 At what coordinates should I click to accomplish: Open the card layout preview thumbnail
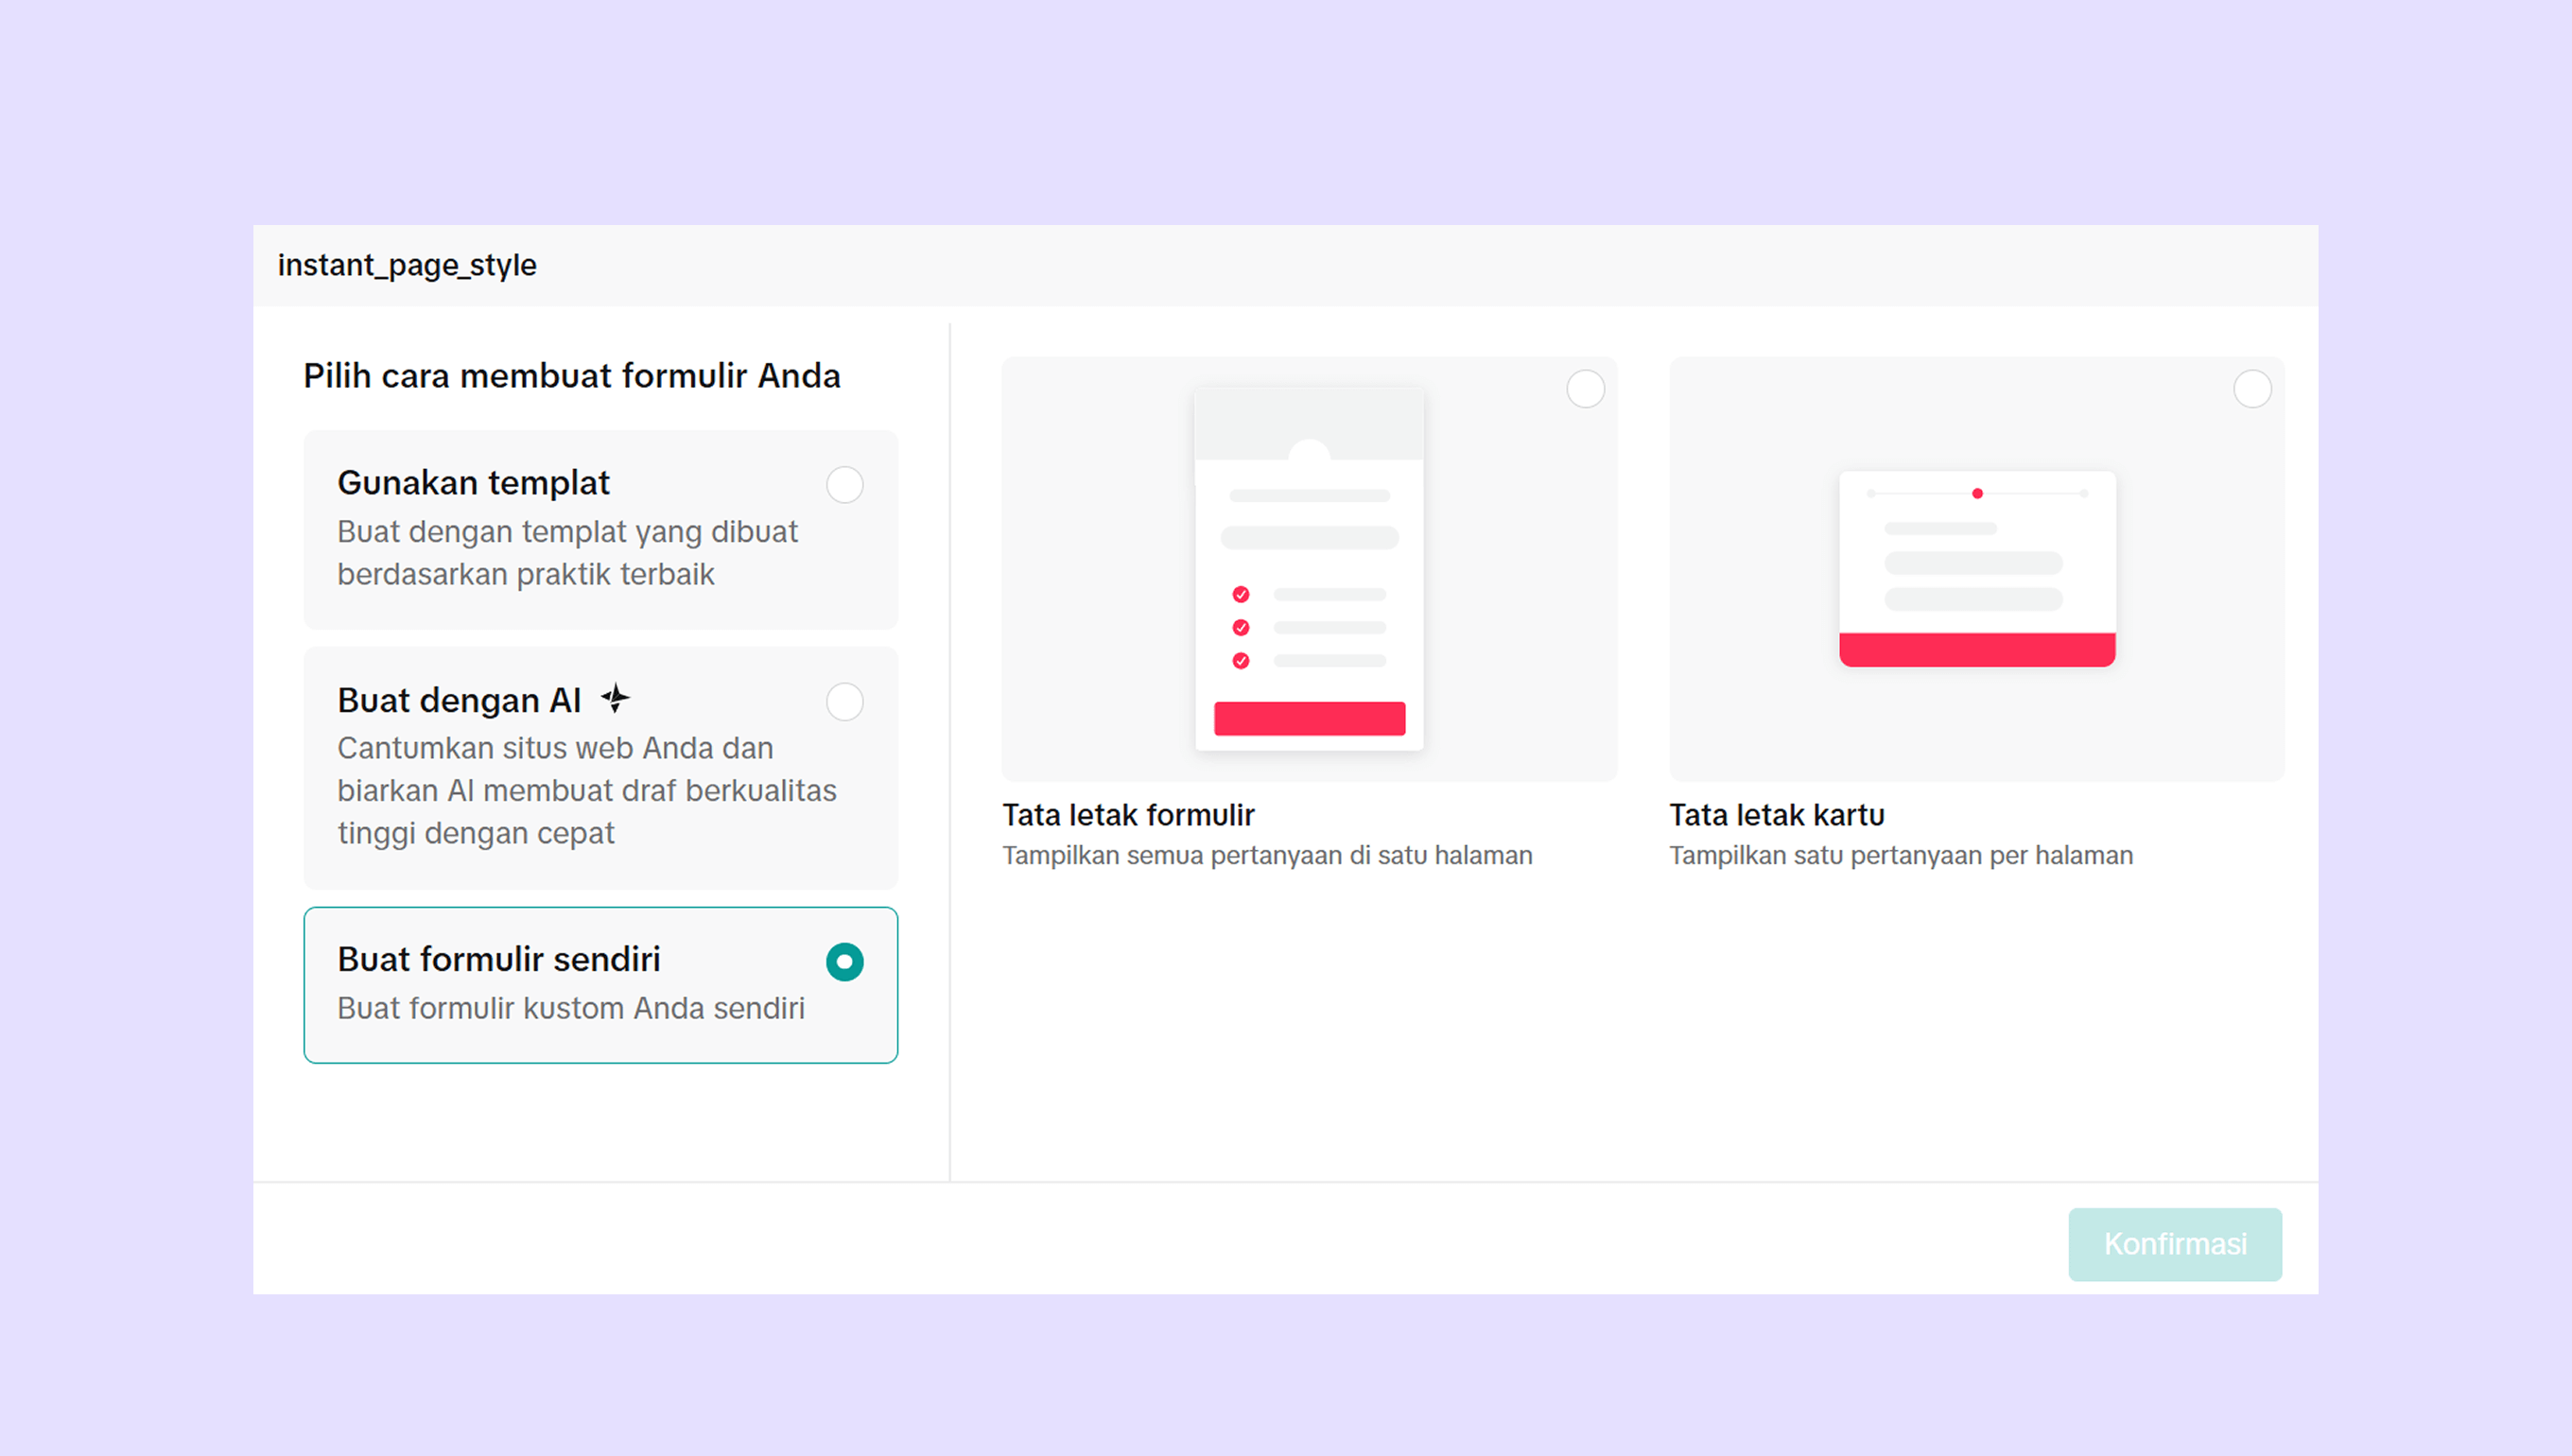click(x=1976, y=569)
